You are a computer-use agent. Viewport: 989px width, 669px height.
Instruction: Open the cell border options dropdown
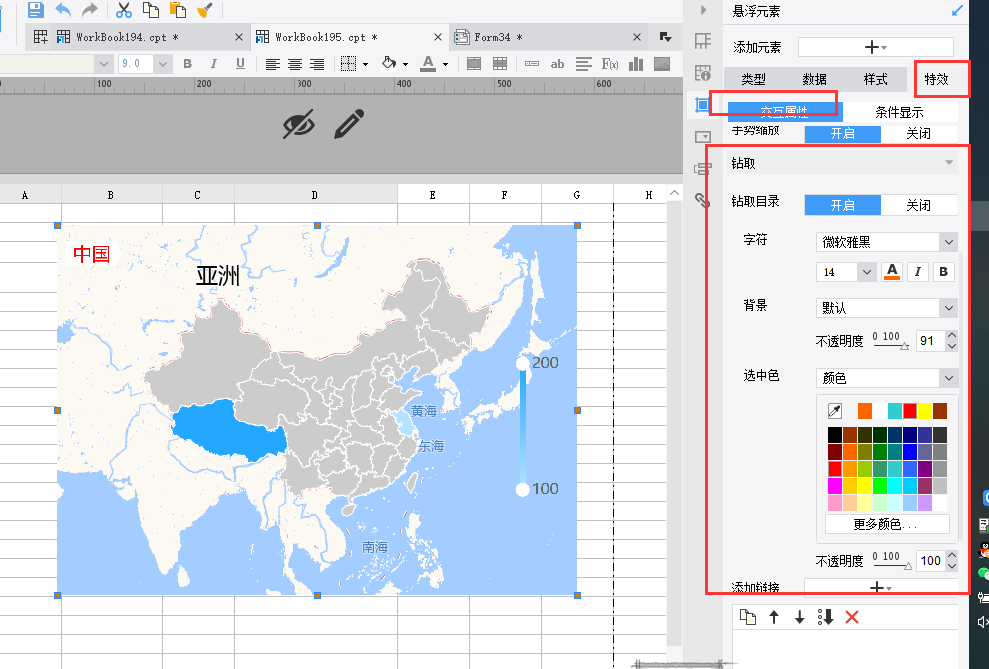point(365,64)
